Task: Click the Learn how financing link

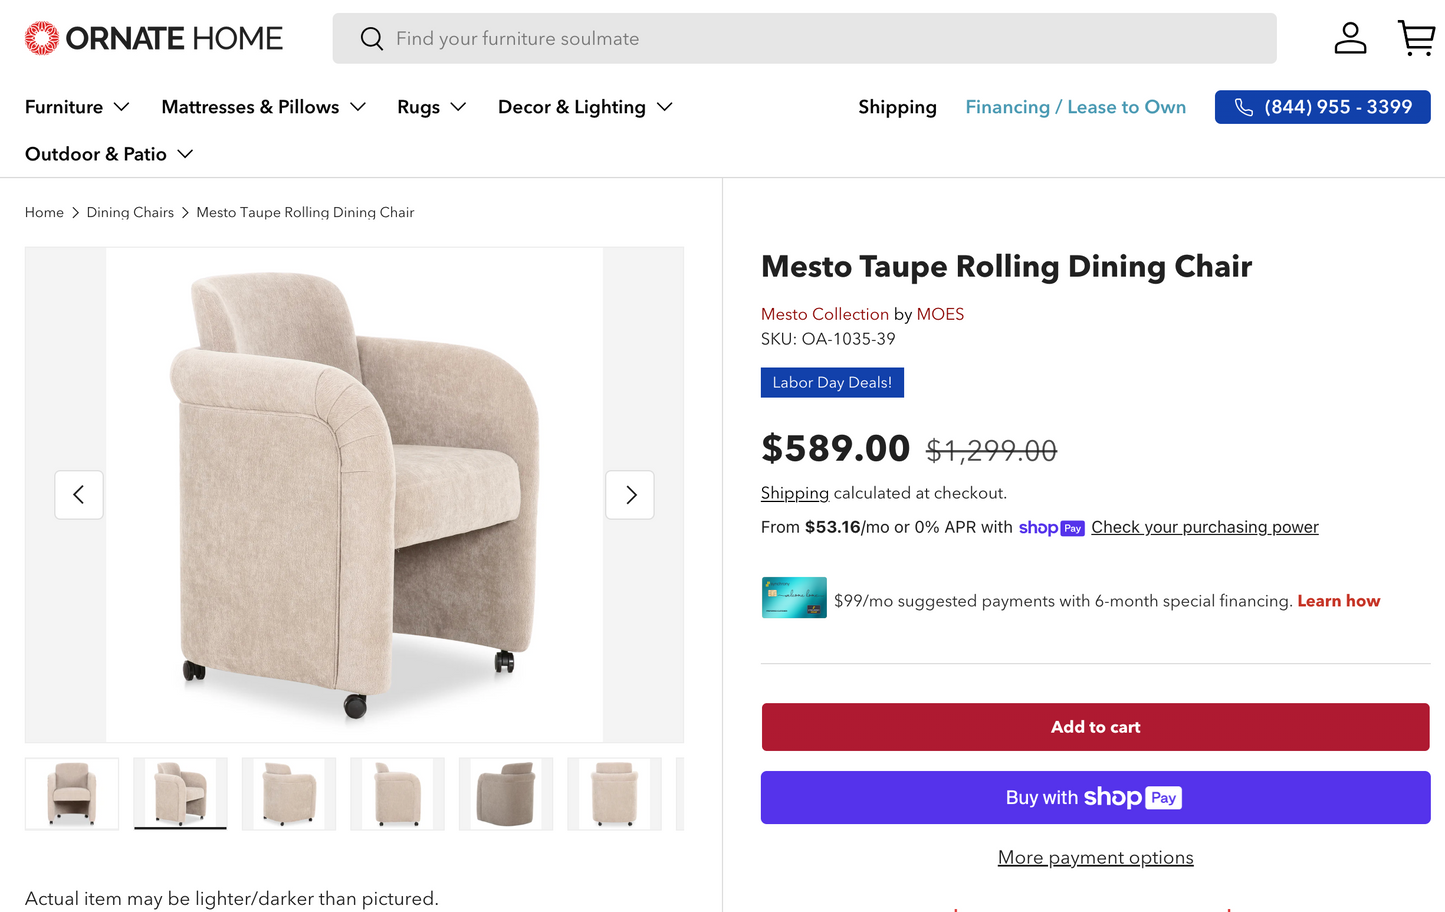Action: point(1338,600)
